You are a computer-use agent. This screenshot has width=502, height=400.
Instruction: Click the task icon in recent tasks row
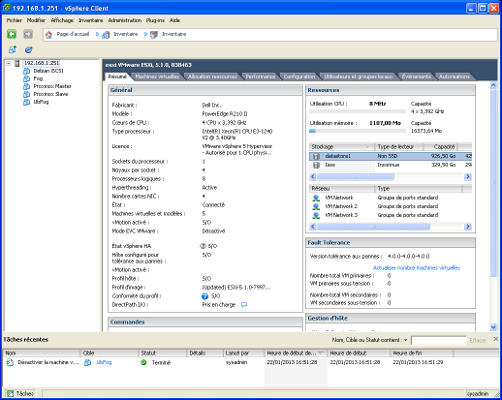[10, 362]
